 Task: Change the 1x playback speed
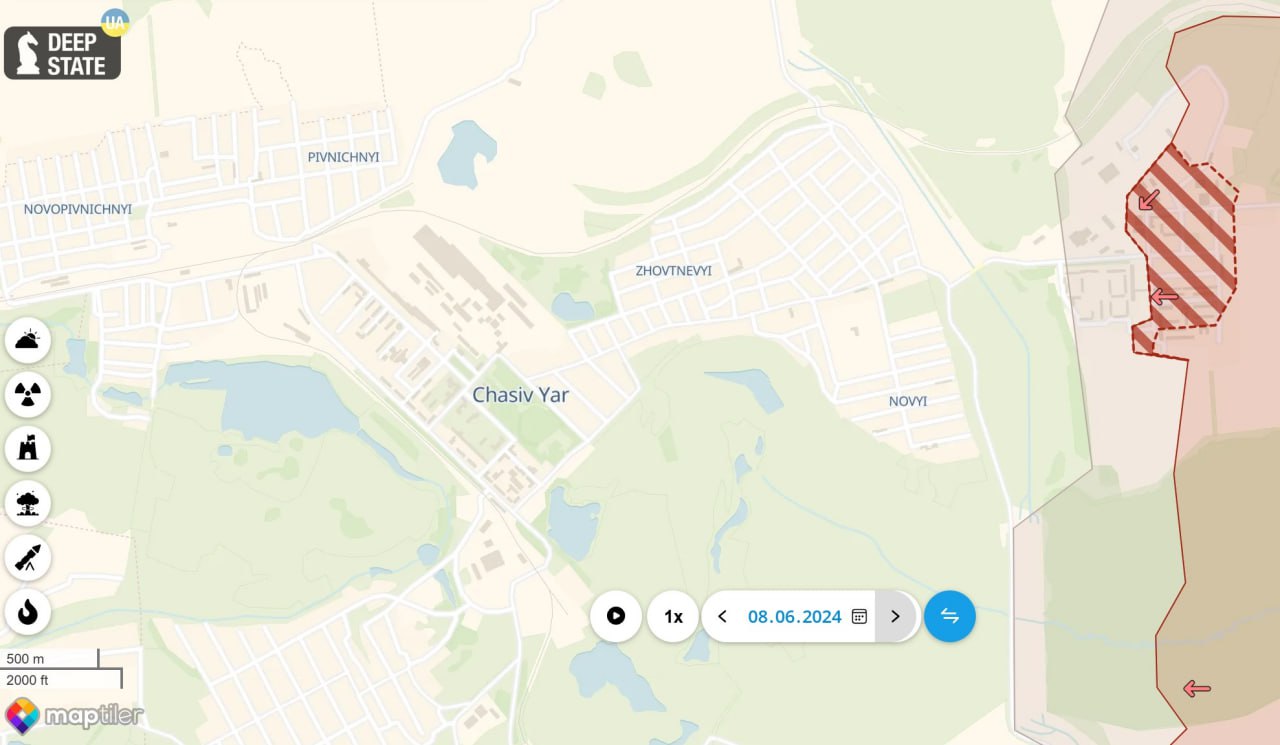click(674, 616)
